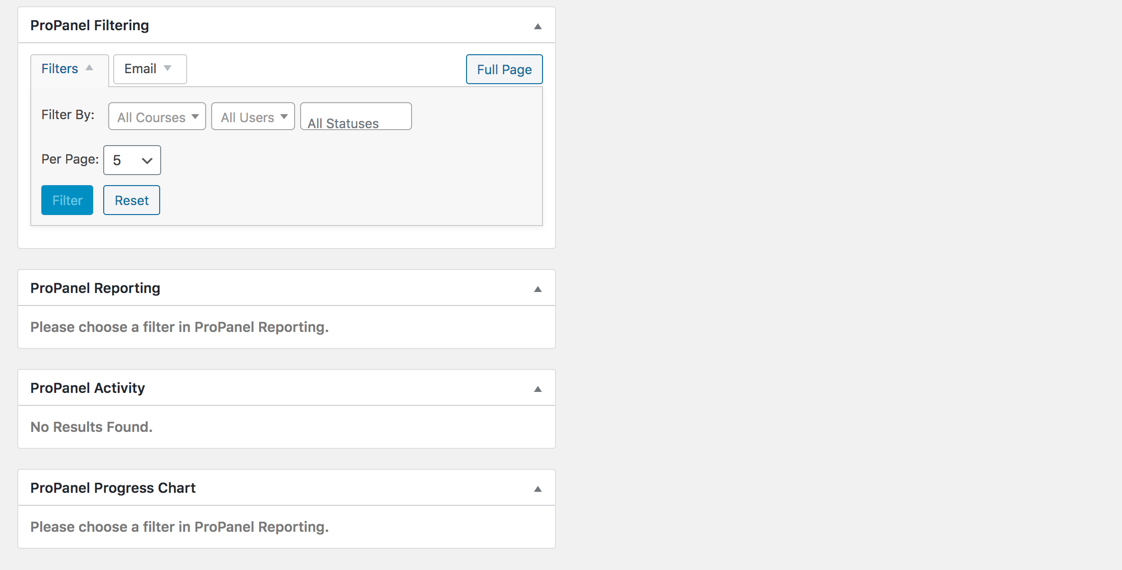Open the All Users dropdown
The height and width of the screenshot is (570, 1122).
click(253, 117)
